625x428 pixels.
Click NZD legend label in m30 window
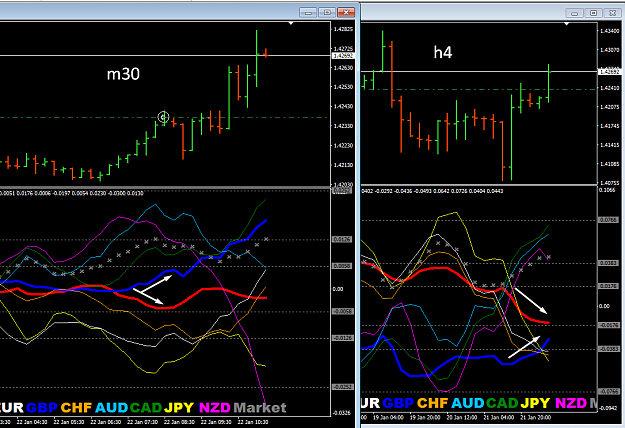(x=215, y=408)
